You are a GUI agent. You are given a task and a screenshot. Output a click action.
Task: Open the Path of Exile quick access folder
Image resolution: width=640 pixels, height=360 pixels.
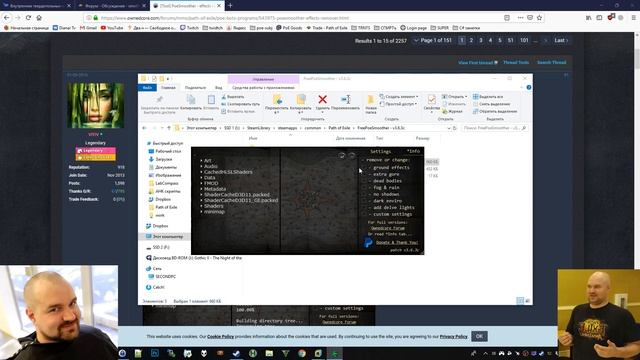pyautogui.click(x=163, y=207)
